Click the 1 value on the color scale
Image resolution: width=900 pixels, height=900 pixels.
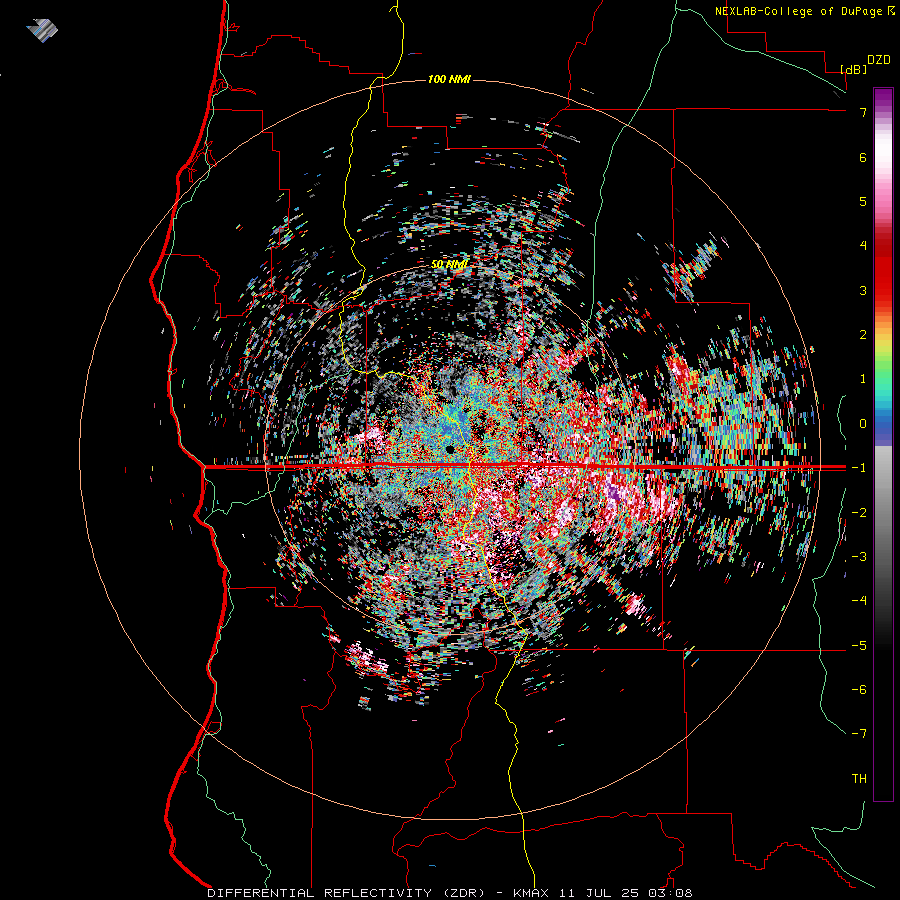[863, 379]
